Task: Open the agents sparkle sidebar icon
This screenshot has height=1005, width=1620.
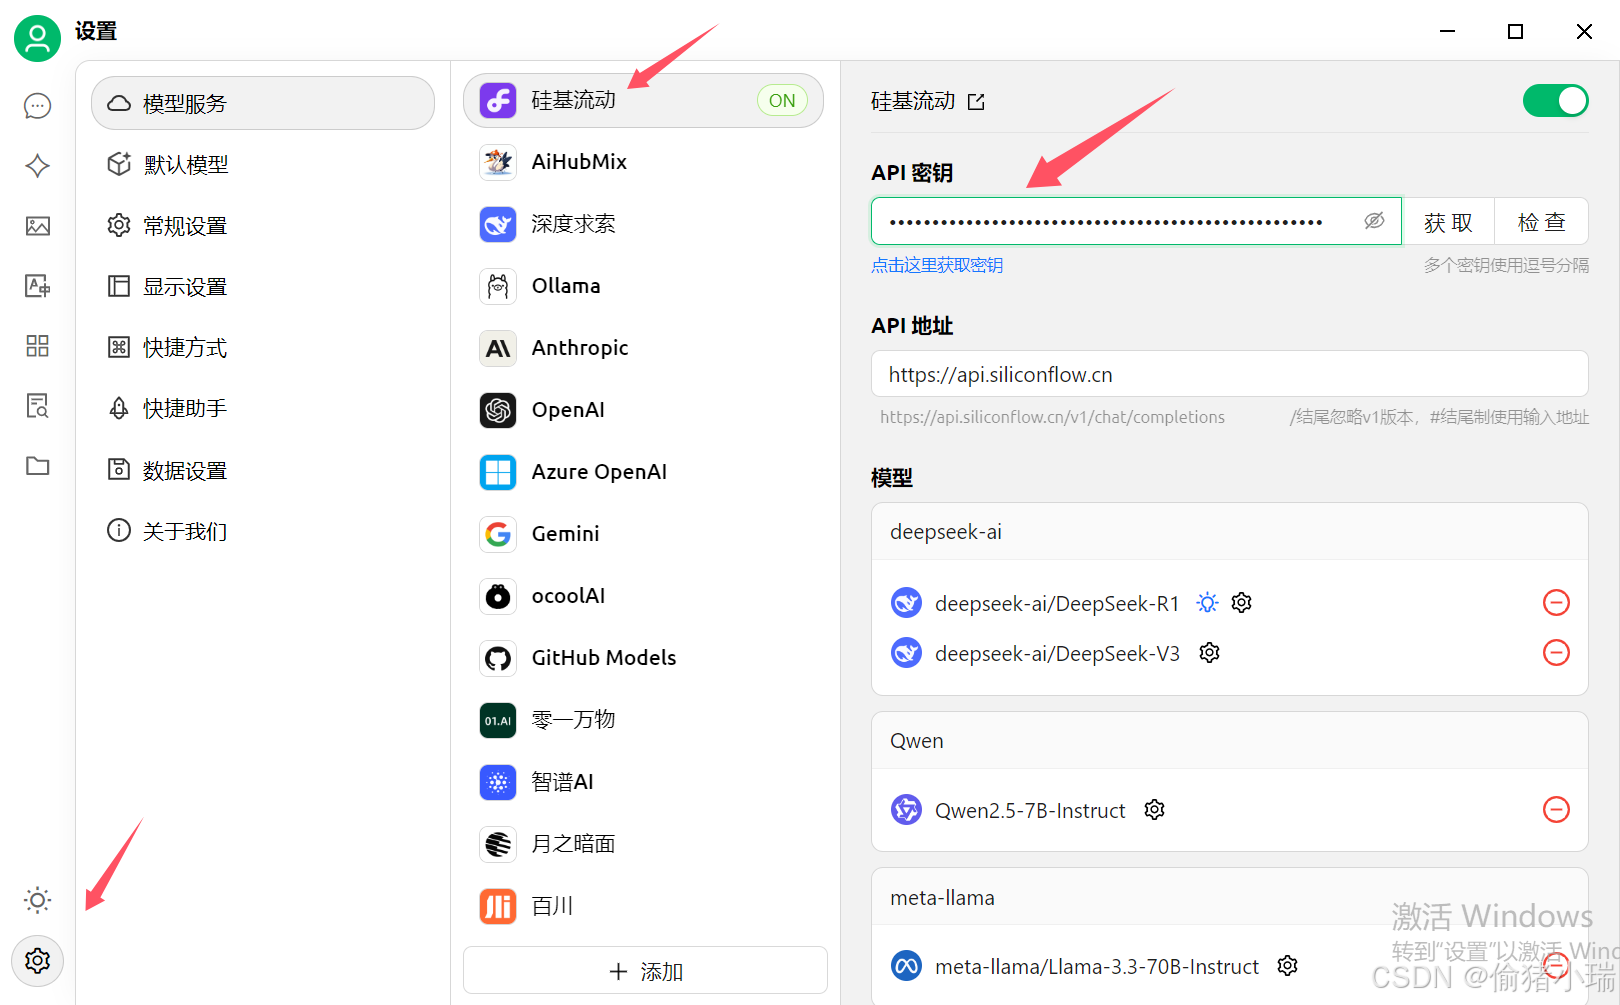Action: 37,166
